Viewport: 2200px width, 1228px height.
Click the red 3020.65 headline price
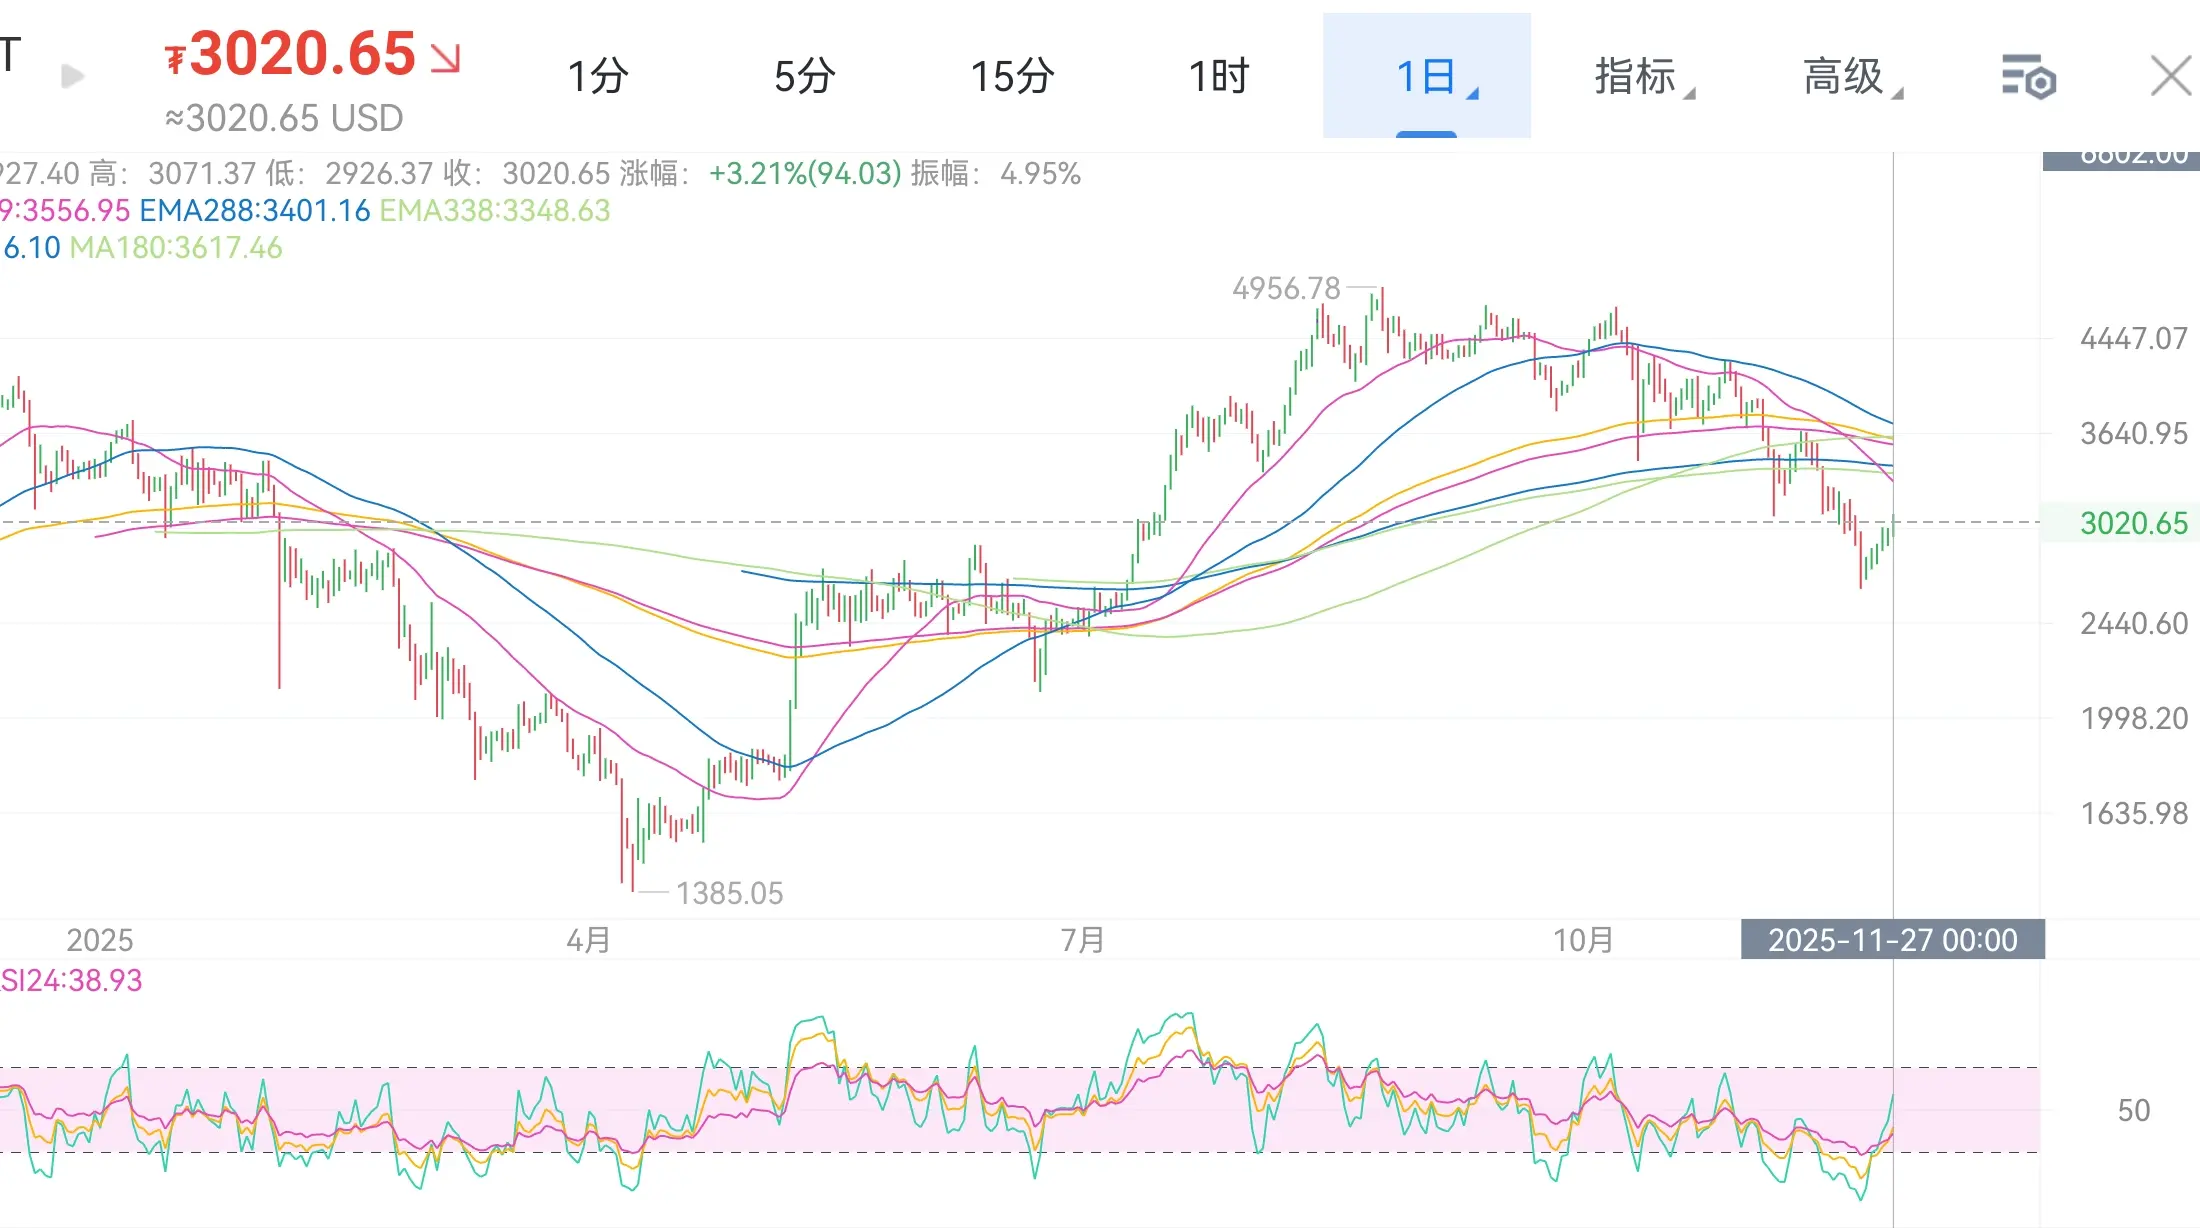click(302, 53)
